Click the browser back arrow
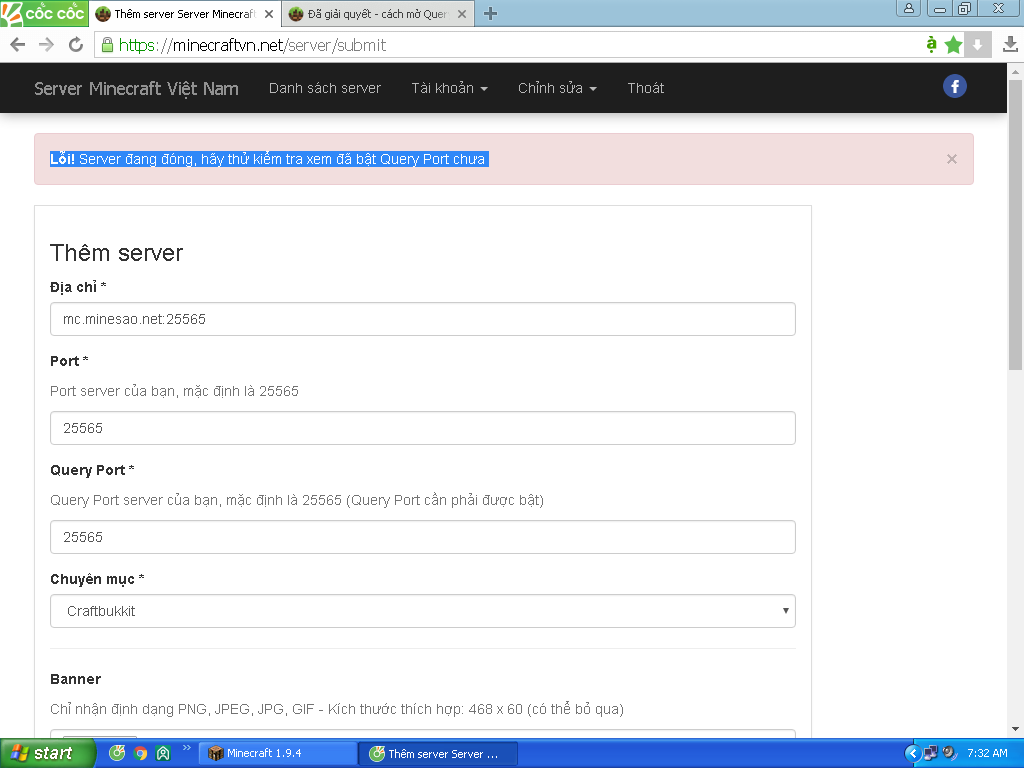This screenshot has height=768, width=1024. point(18,44)
